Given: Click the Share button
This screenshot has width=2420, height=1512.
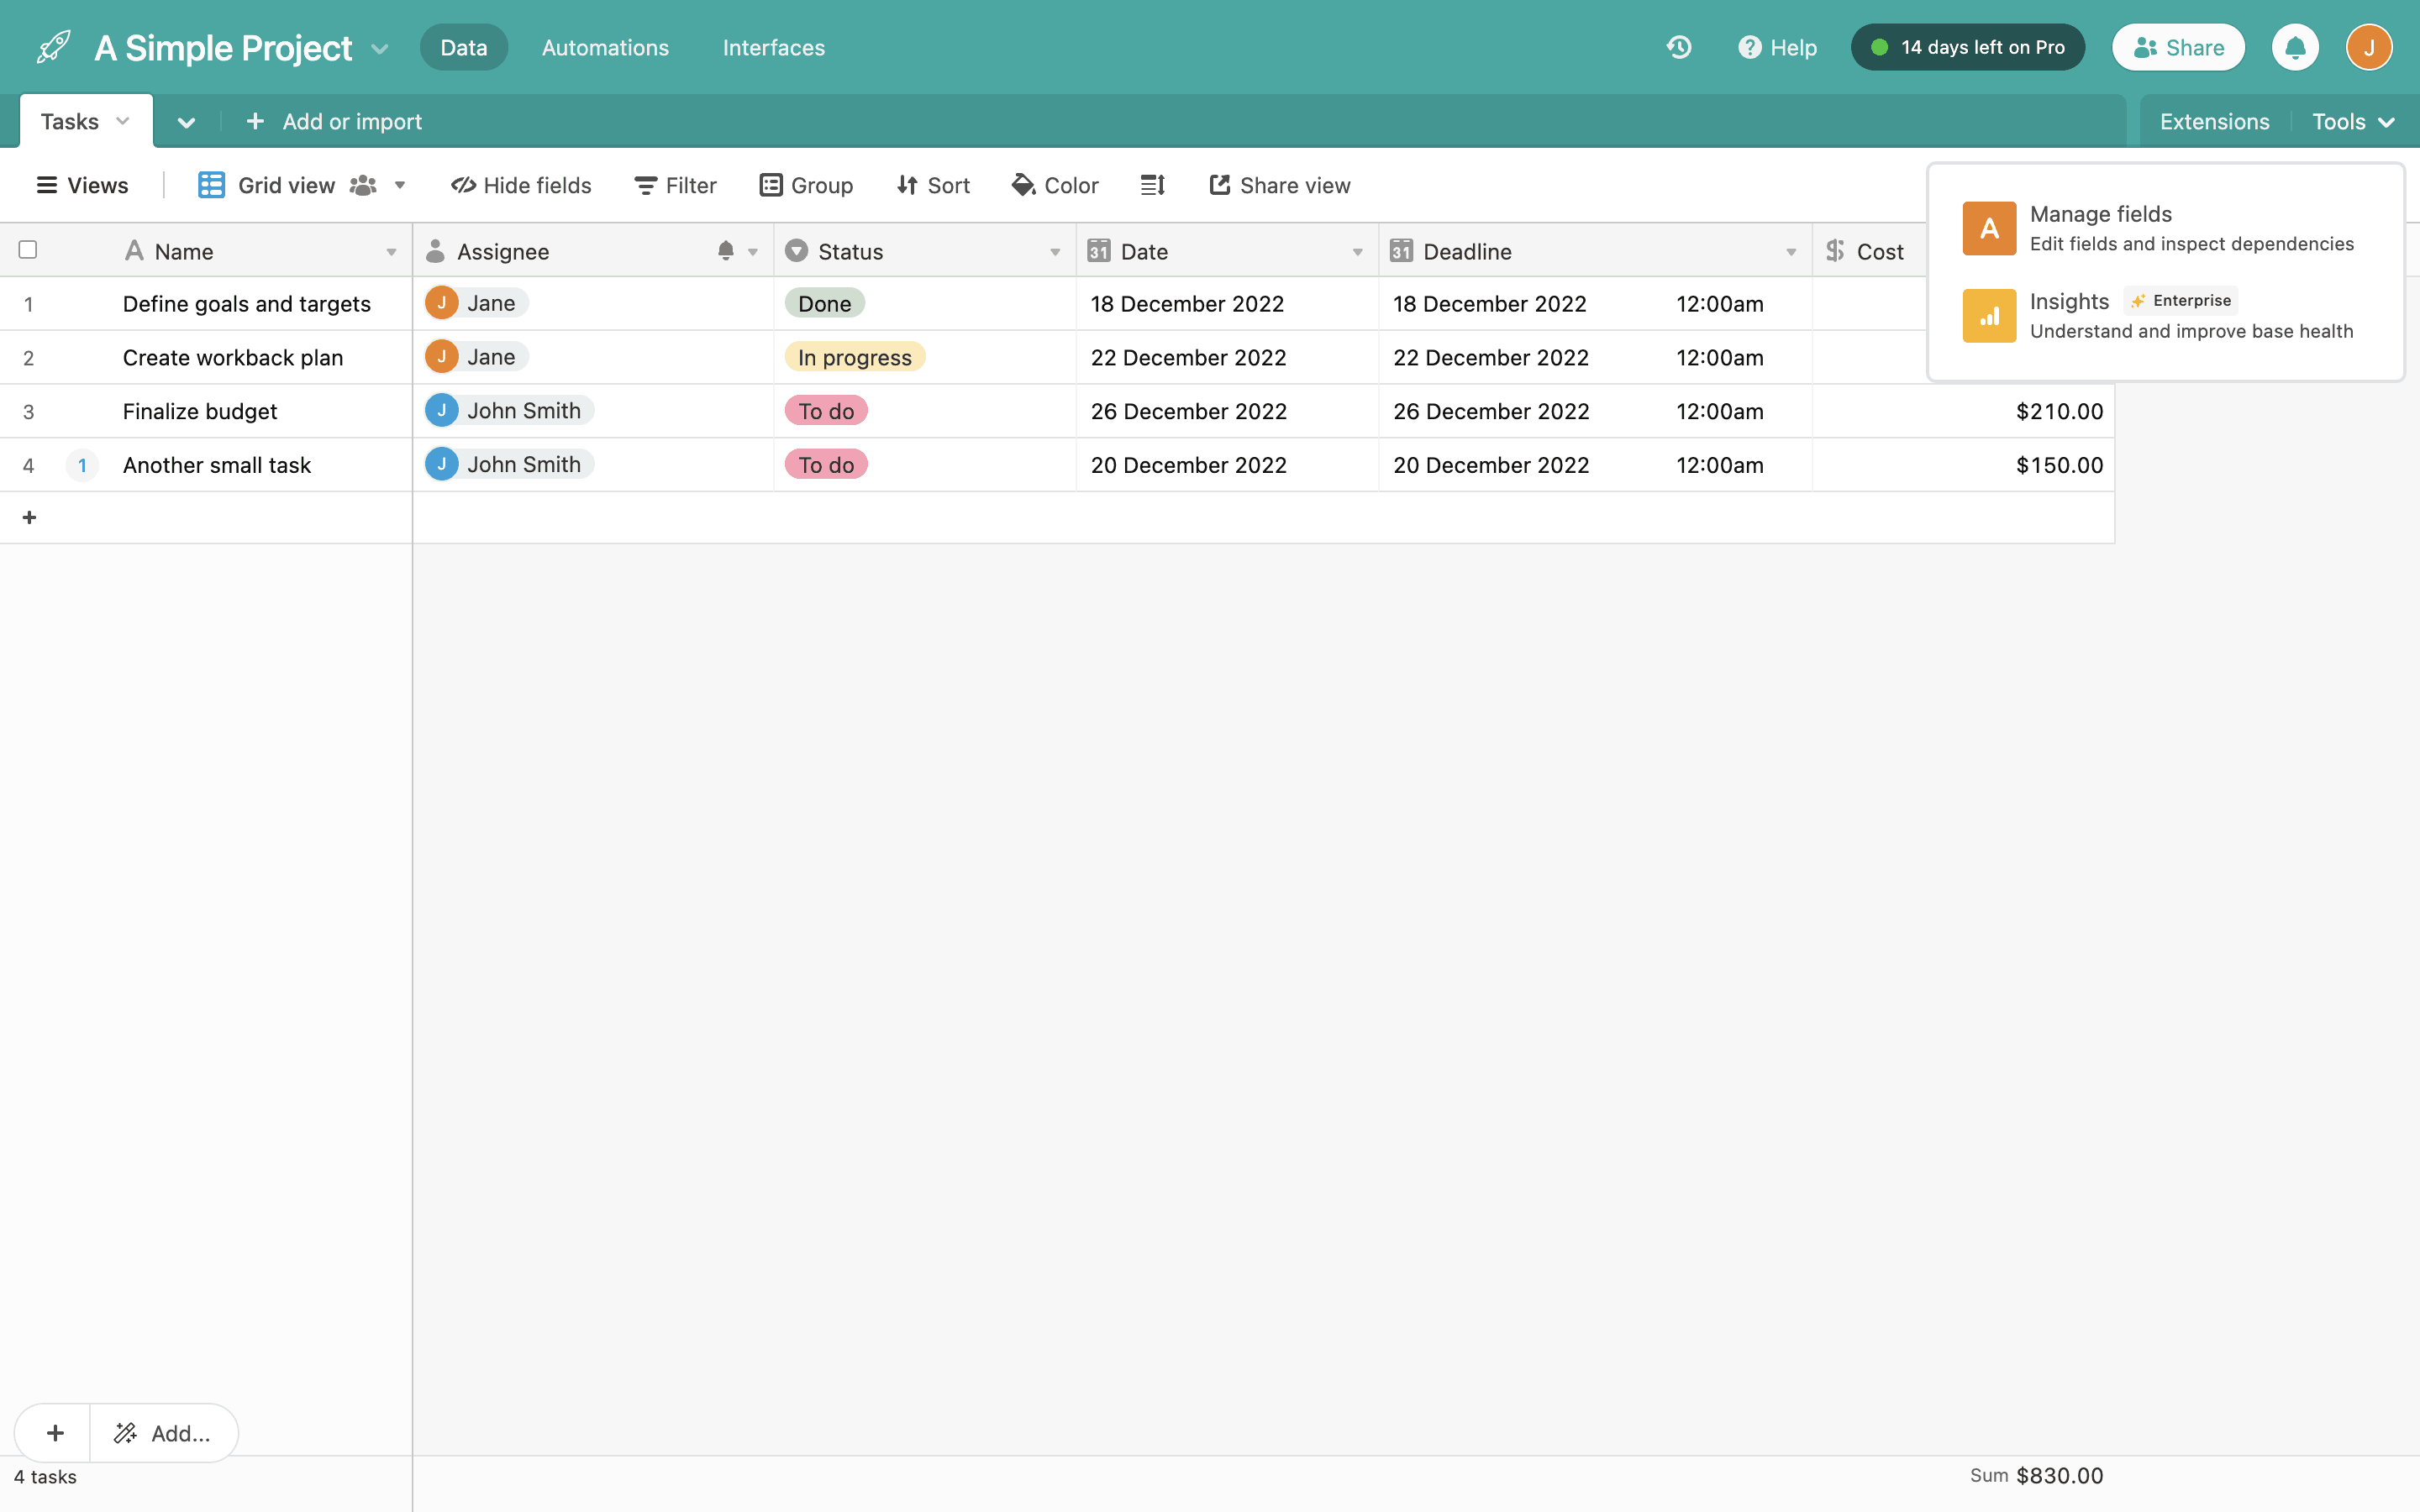Looking at the screenshot, I should tap(2178, 47).
